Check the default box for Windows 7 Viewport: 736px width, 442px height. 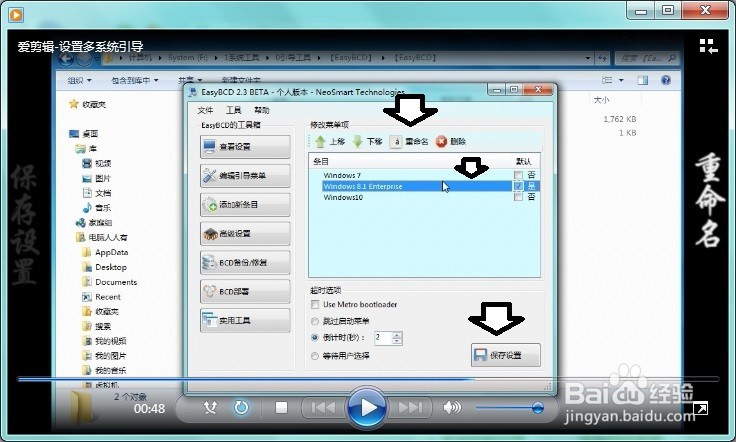pyautogui.click(x=518, y=175)
